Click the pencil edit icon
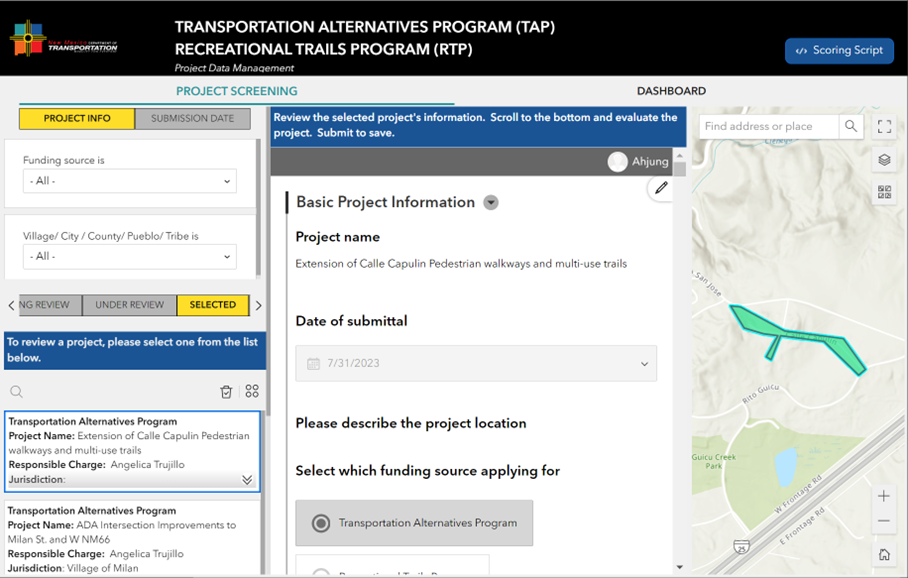This screenshot has width=908, height=578. 660,188
